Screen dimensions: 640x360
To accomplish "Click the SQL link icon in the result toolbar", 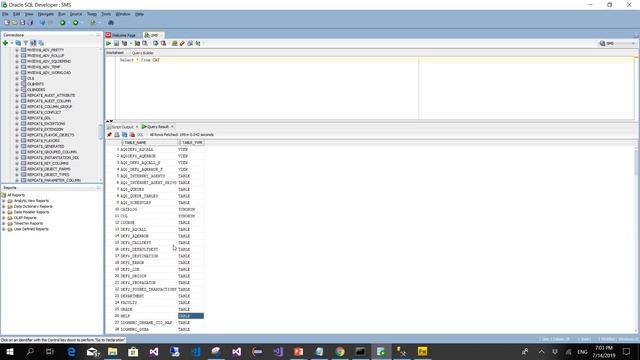I will (140, 135).
